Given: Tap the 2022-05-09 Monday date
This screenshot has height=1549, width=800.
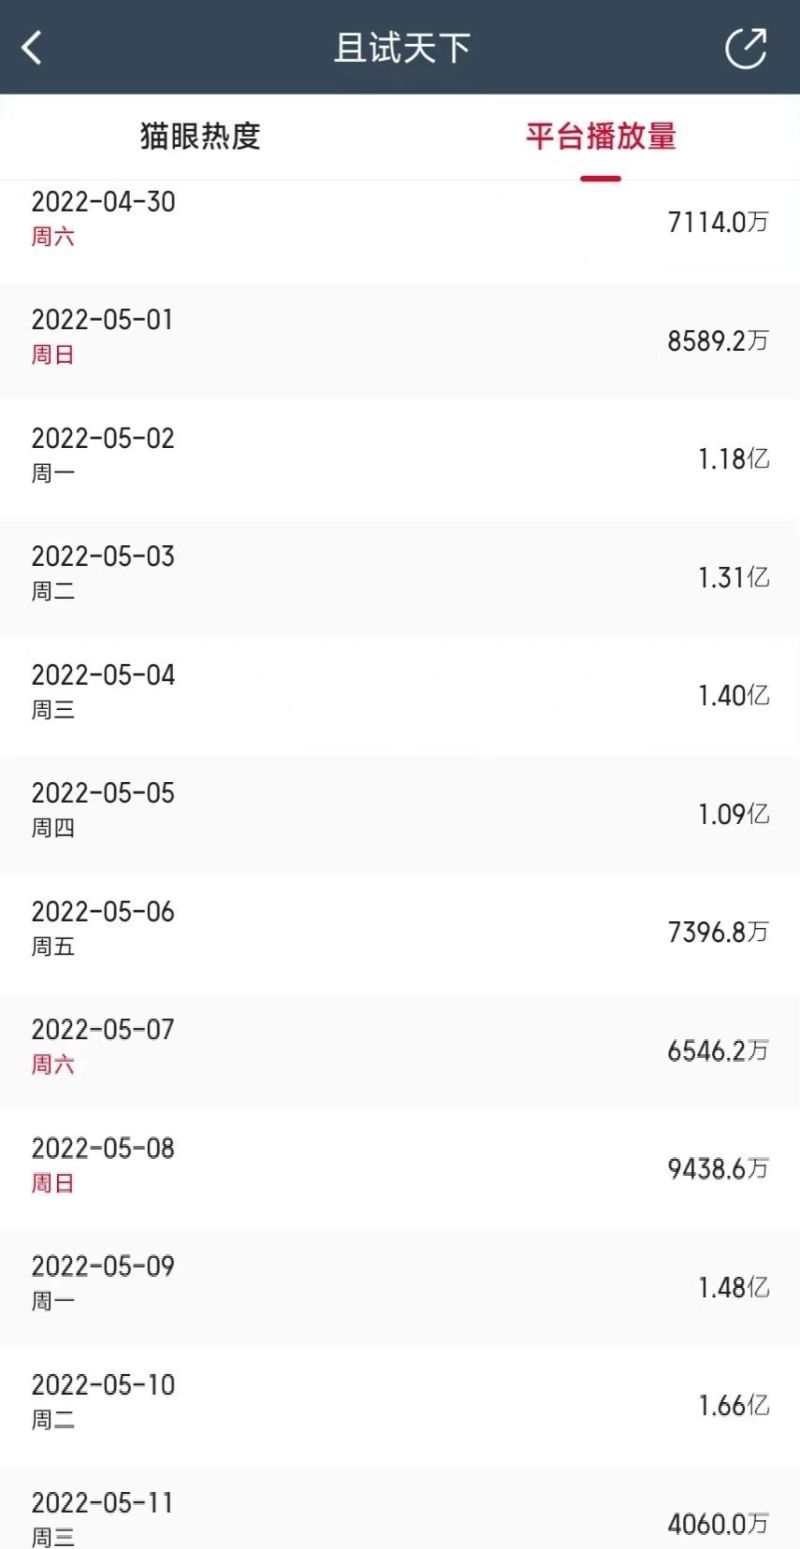Looking at the screenshot, I should [x=102, y=1267].
